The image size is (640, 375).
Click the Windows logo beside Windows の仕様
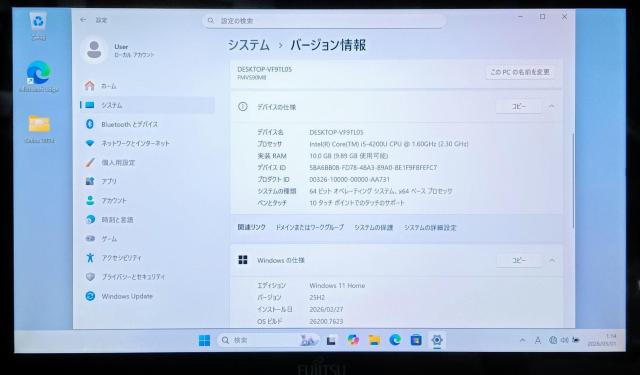[x=243, y=260]
